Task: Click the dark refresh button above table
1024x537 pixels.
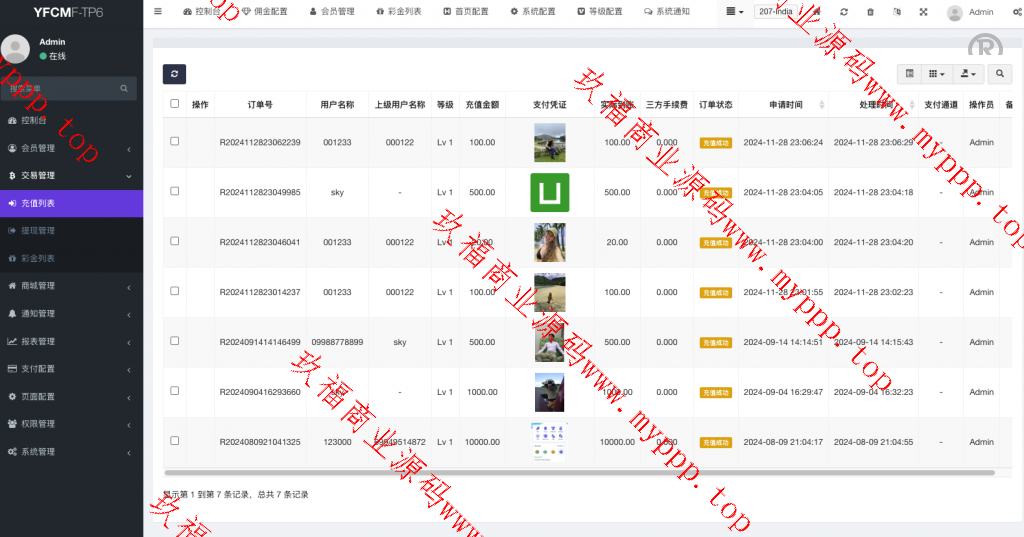Action: click(174, 74)
